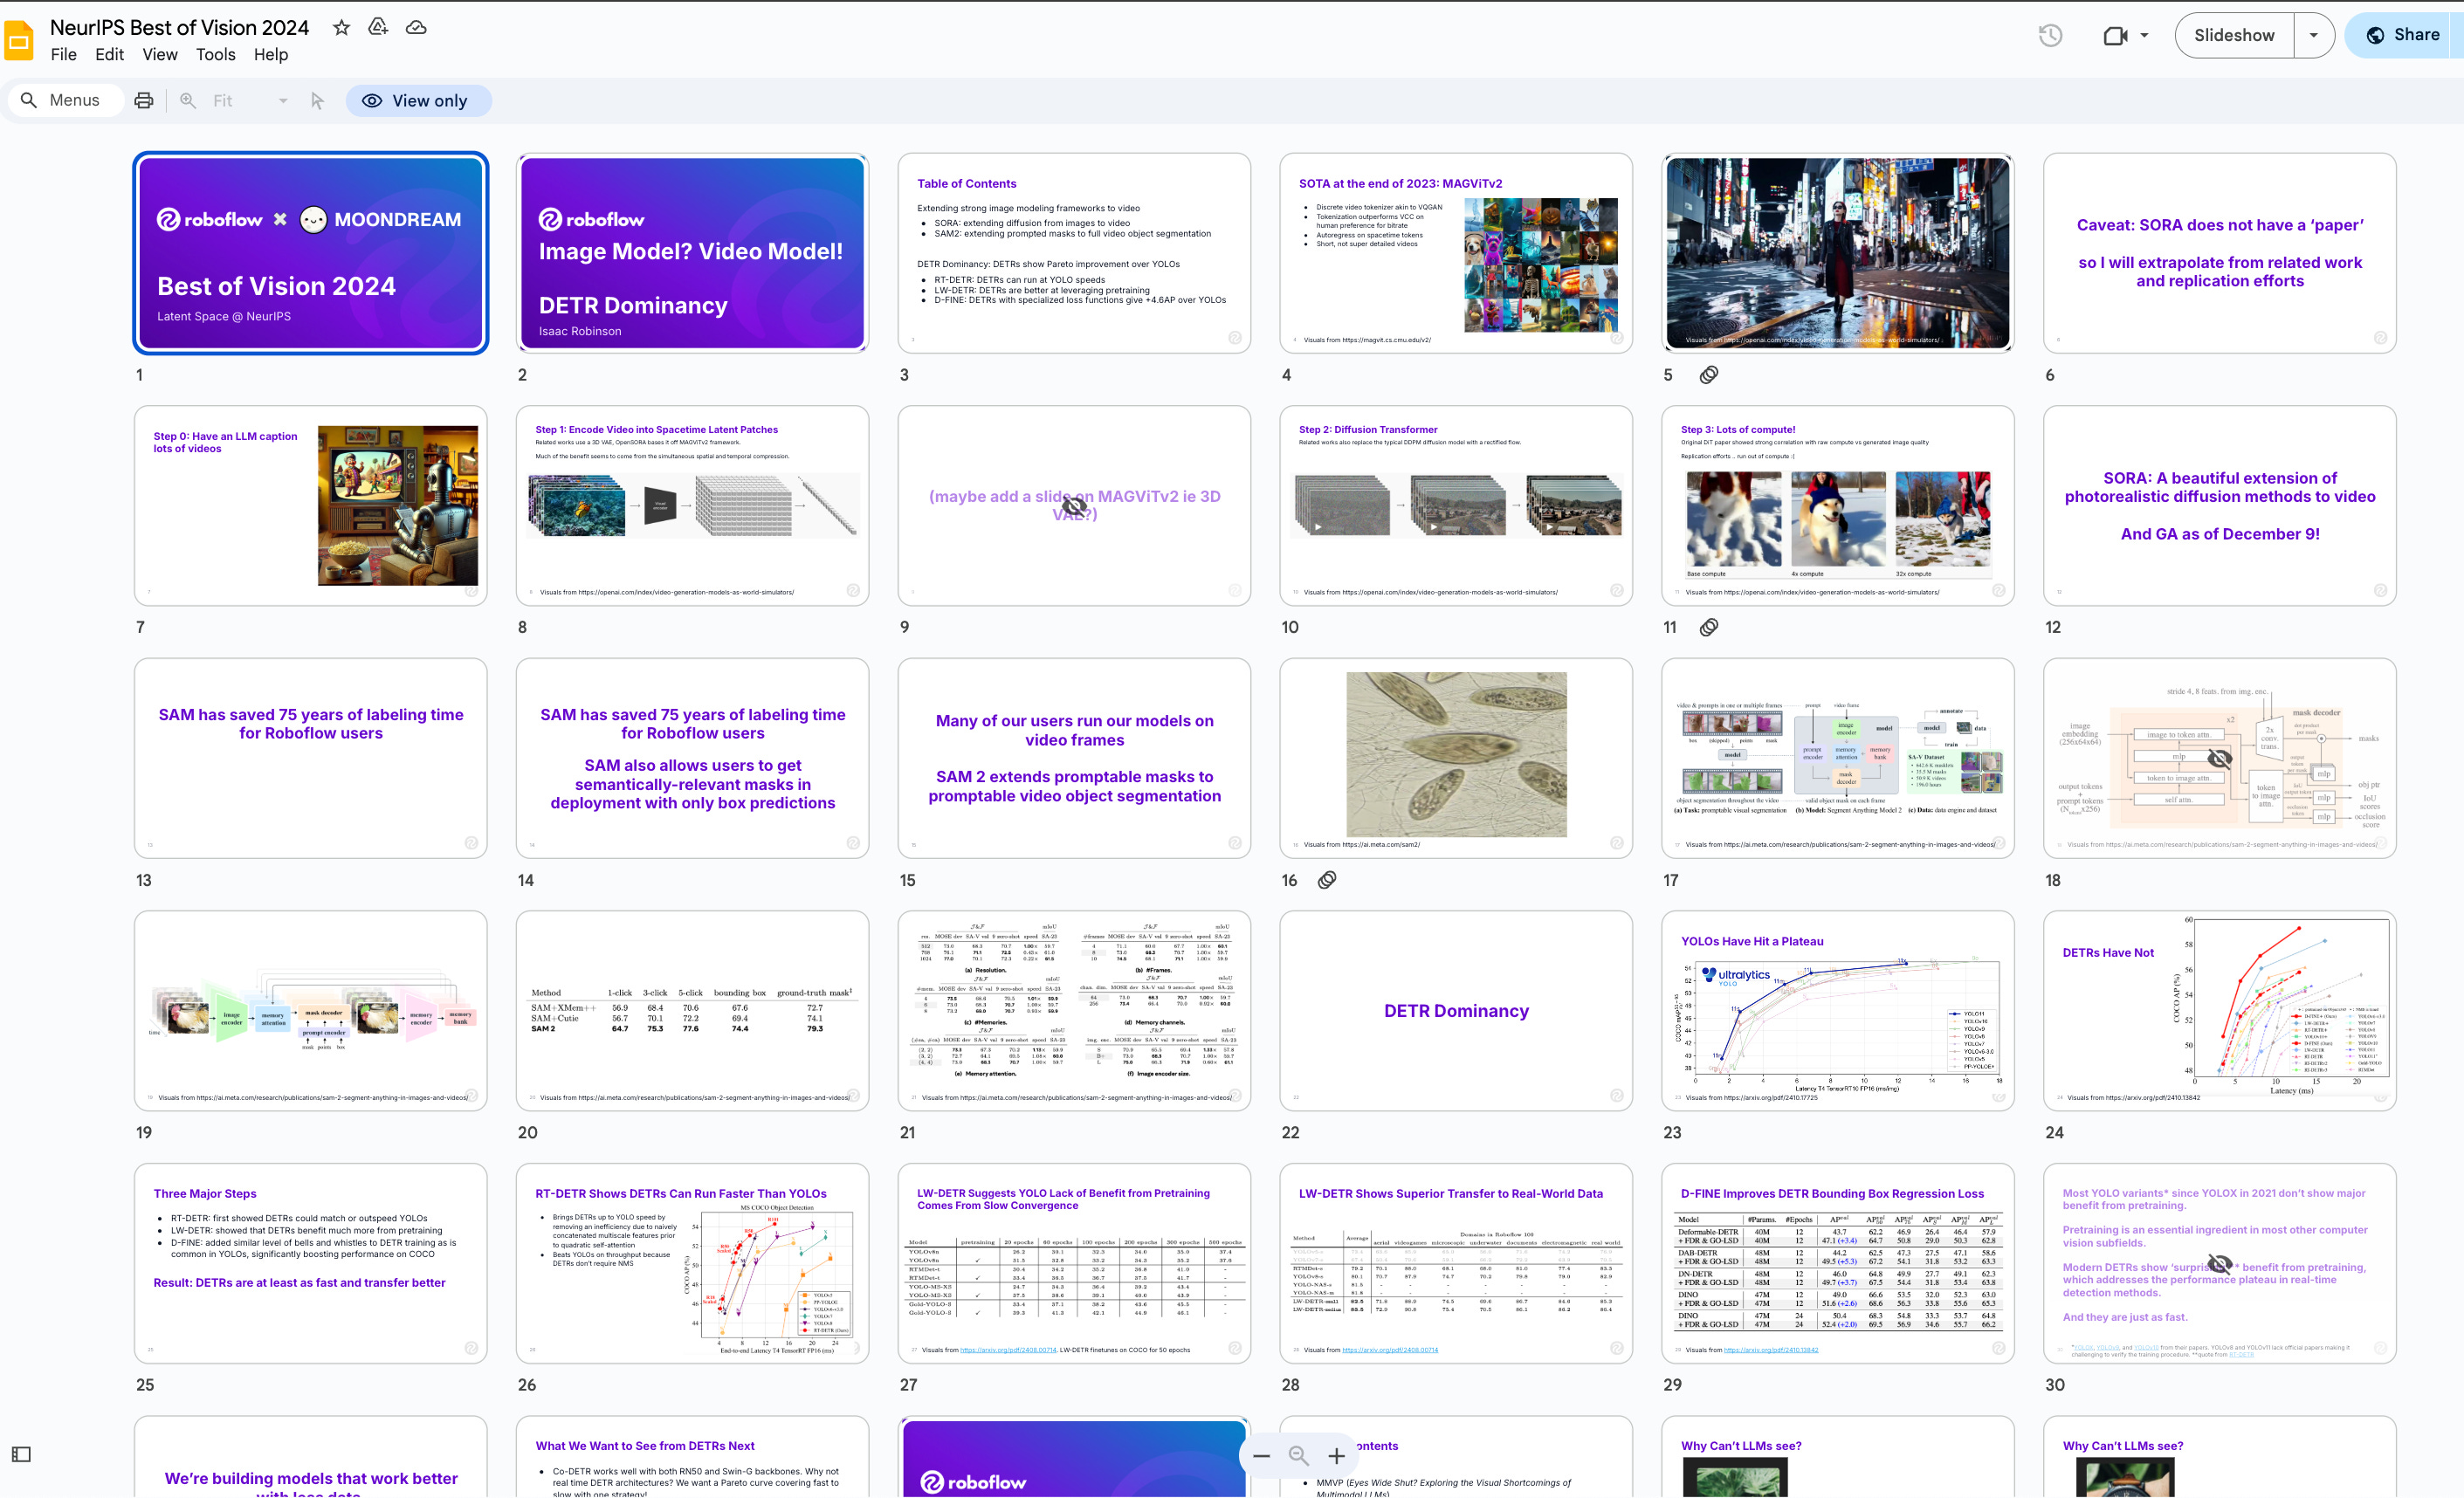Click the Share button
The width and height of the screenshot is (2464, 1498).
coord(2404,35)
